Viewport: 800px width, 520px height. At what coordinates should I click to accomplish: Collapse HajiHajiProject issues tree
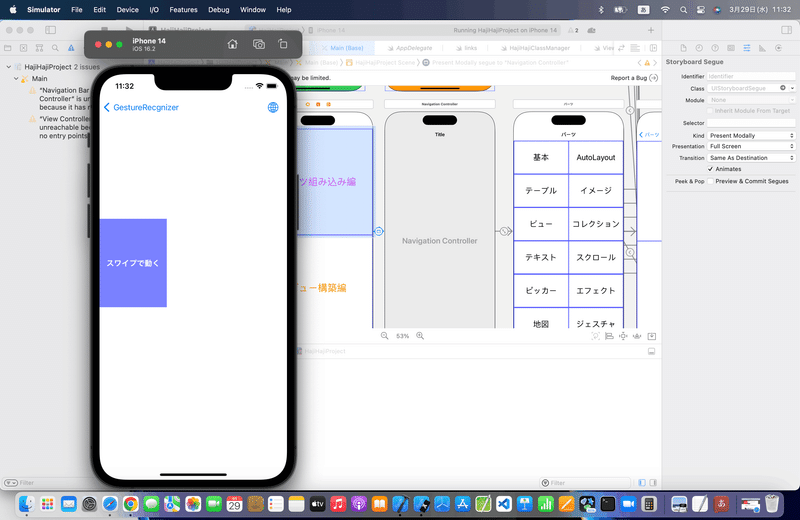[8, 67]
